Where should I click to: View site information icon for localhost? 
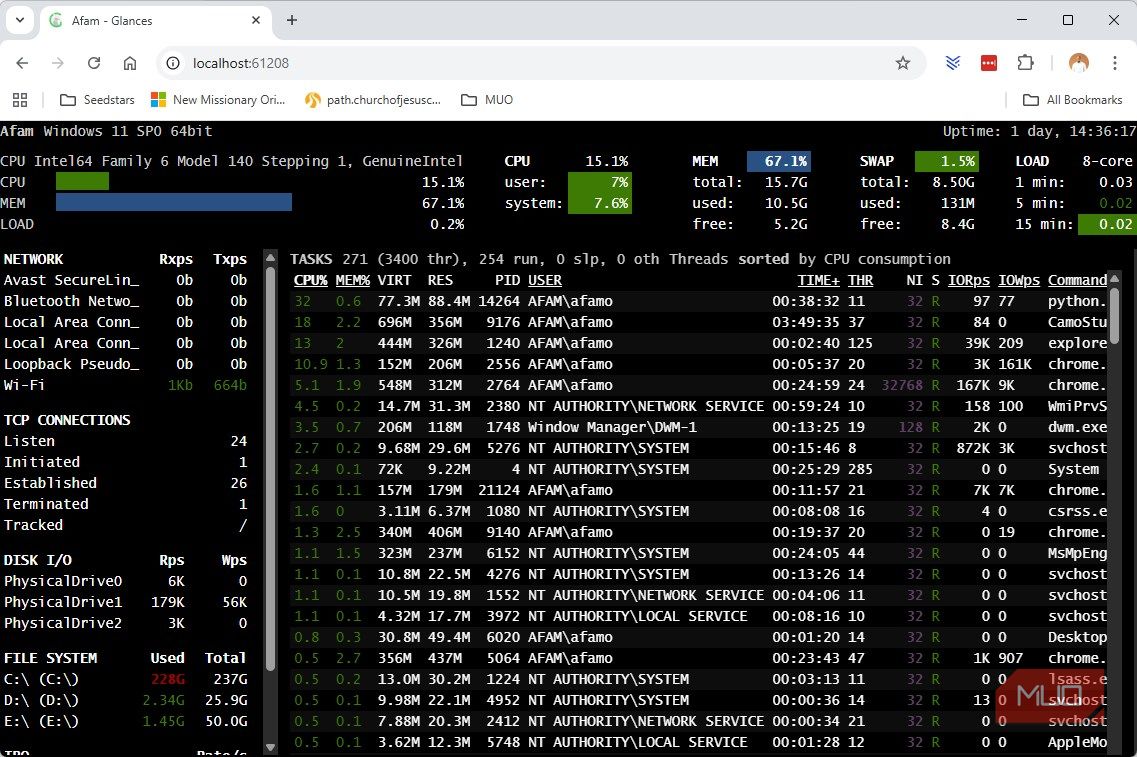(x=173, y=63)
